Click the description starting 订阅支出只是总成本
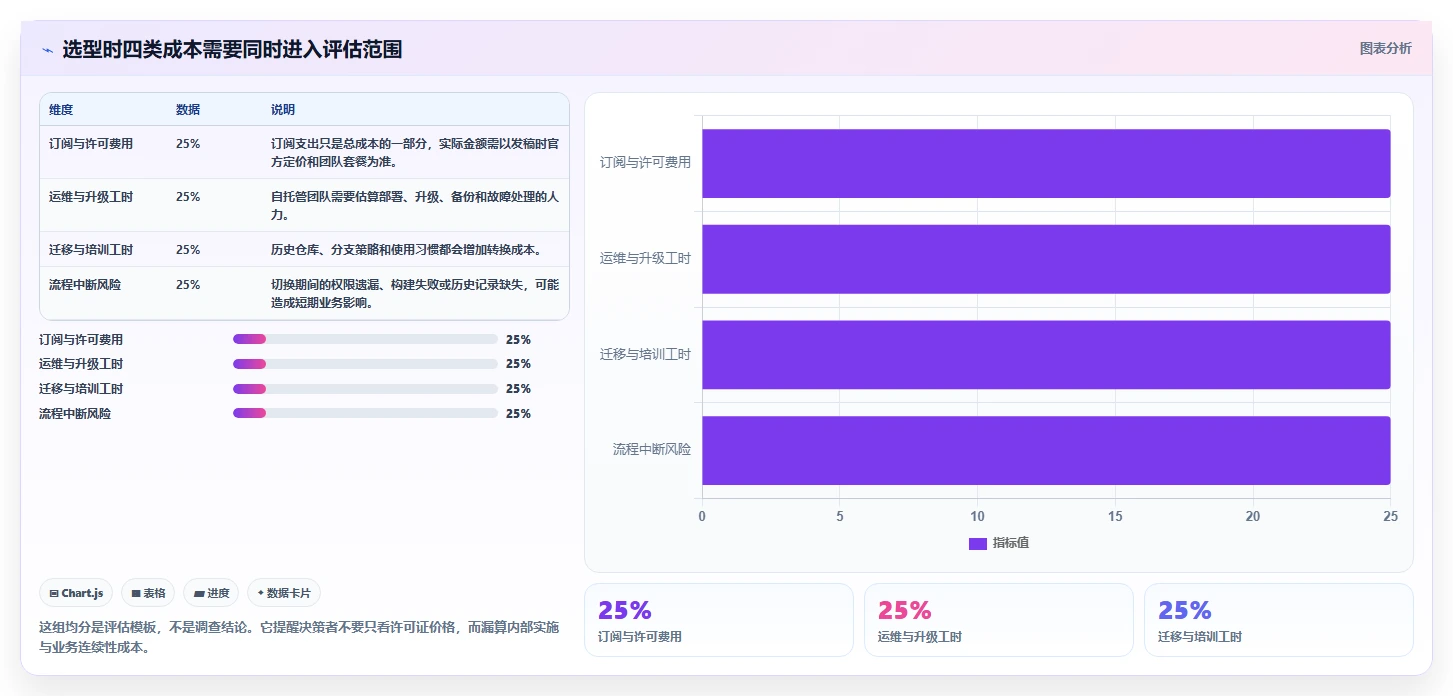 click(x=415, y=152)
